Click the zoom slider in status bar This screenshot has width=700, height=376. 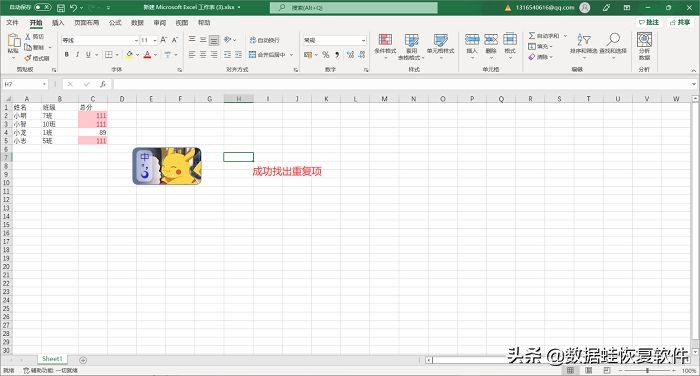(647, 371)
